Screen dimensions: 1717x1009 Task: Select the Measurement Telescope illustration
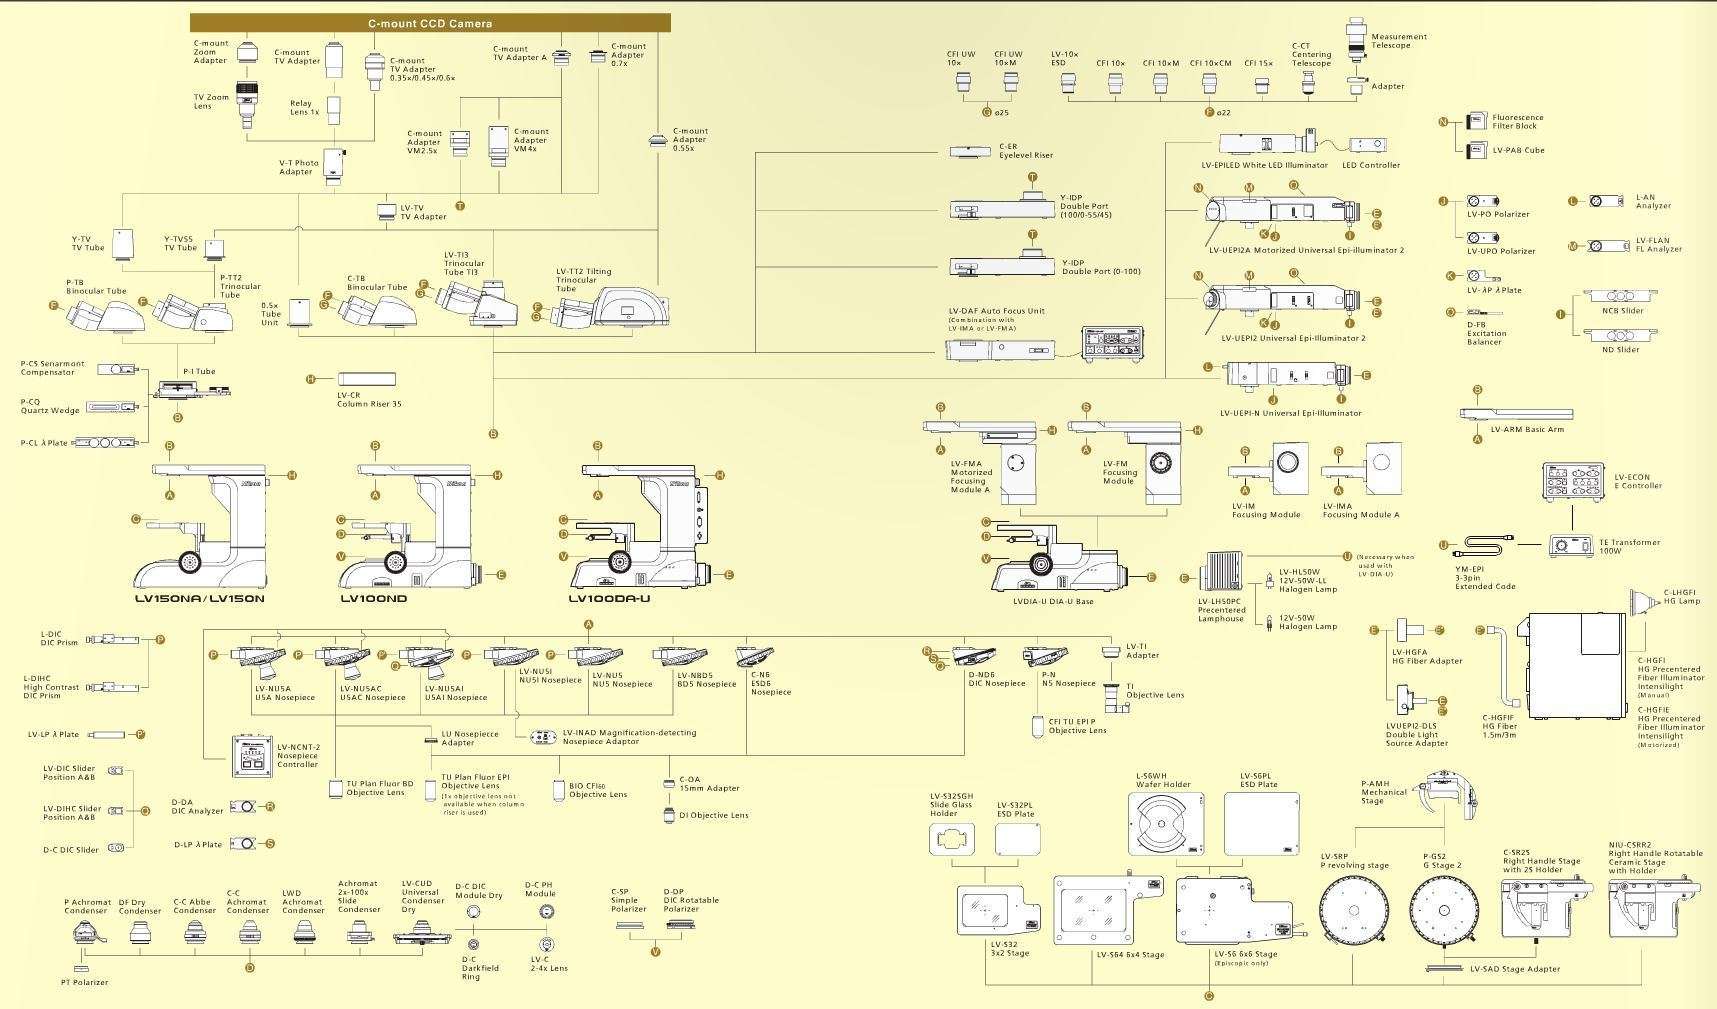click(x=1356, y=43)
